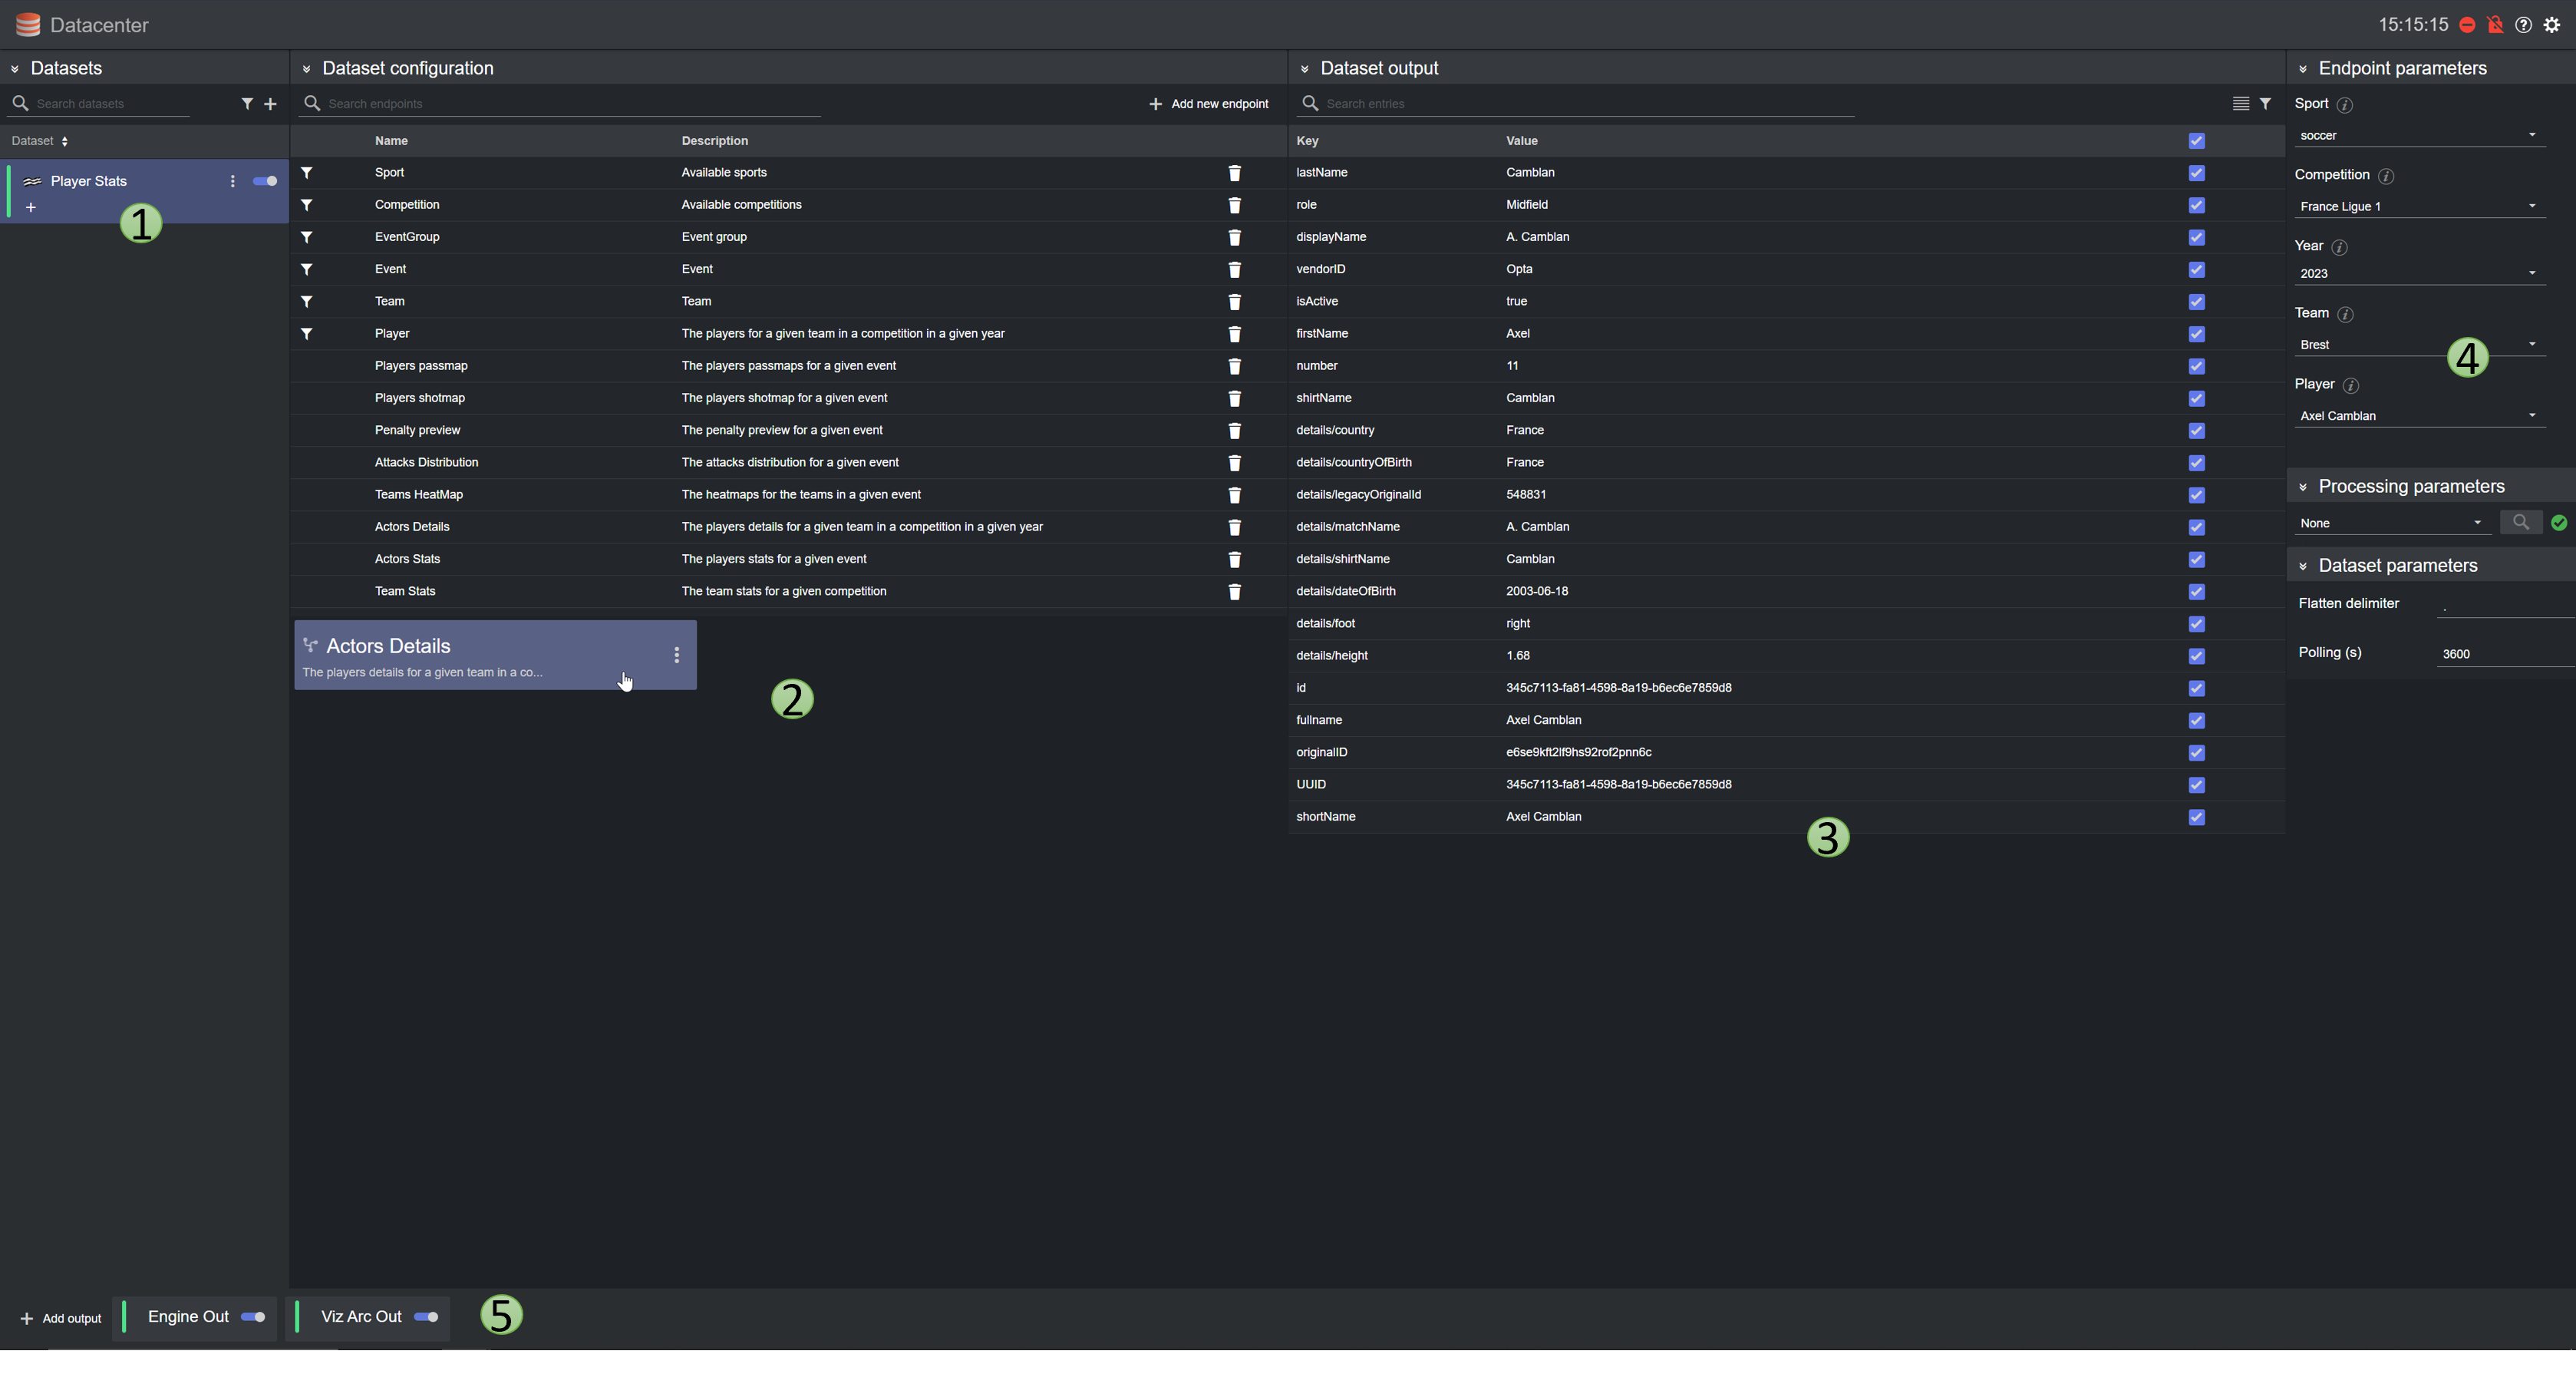Uncheck the lastName entry checkbox

[2196, 173]
